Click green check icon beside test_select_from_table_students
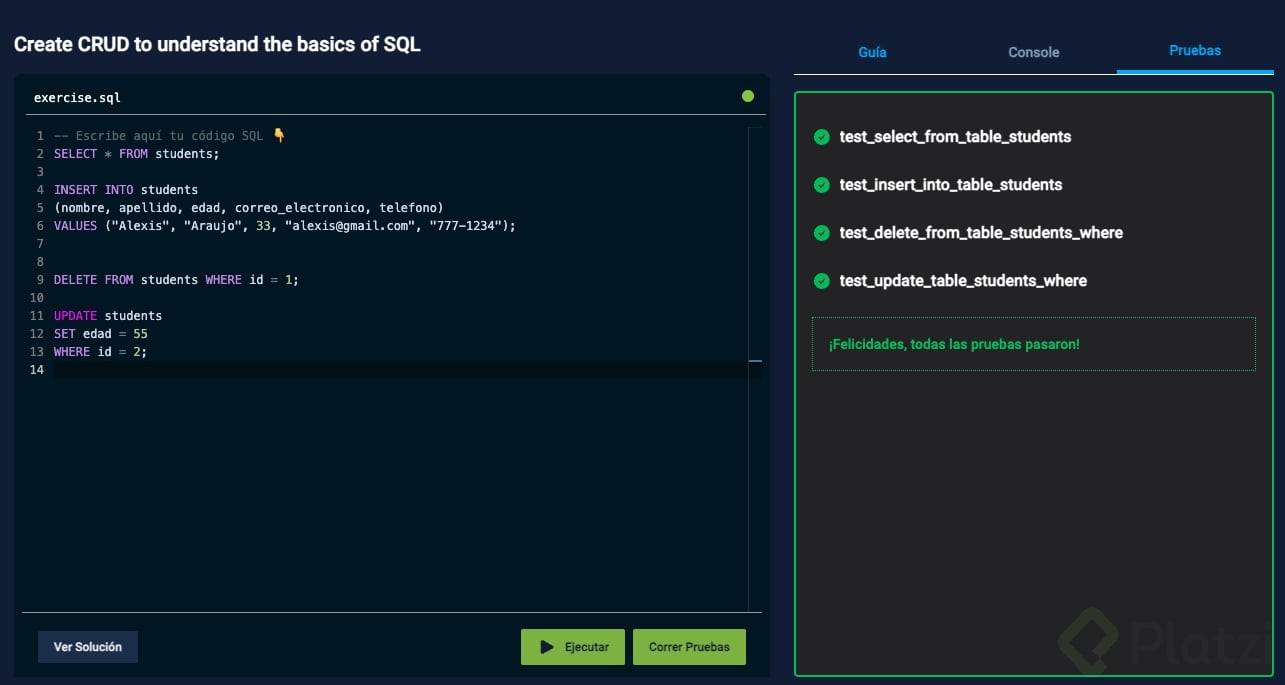 pyautogui.click(x=822, y=137)
